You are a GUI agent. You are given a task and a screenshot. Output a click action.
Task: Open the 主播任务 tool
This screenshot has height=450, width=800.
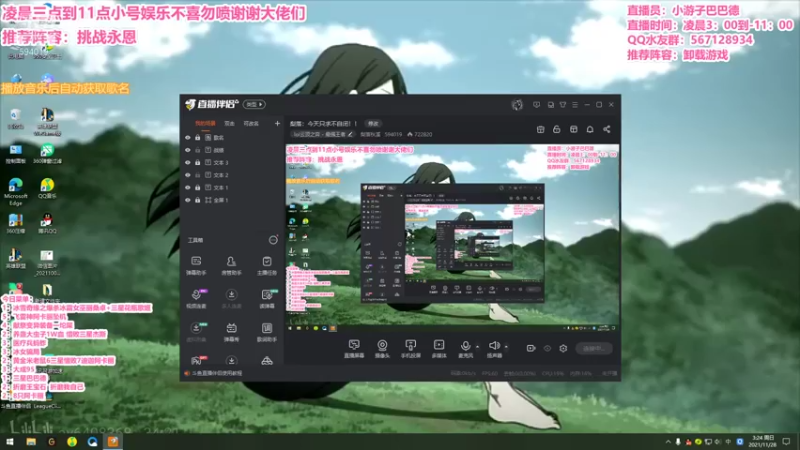coord(266,266)
